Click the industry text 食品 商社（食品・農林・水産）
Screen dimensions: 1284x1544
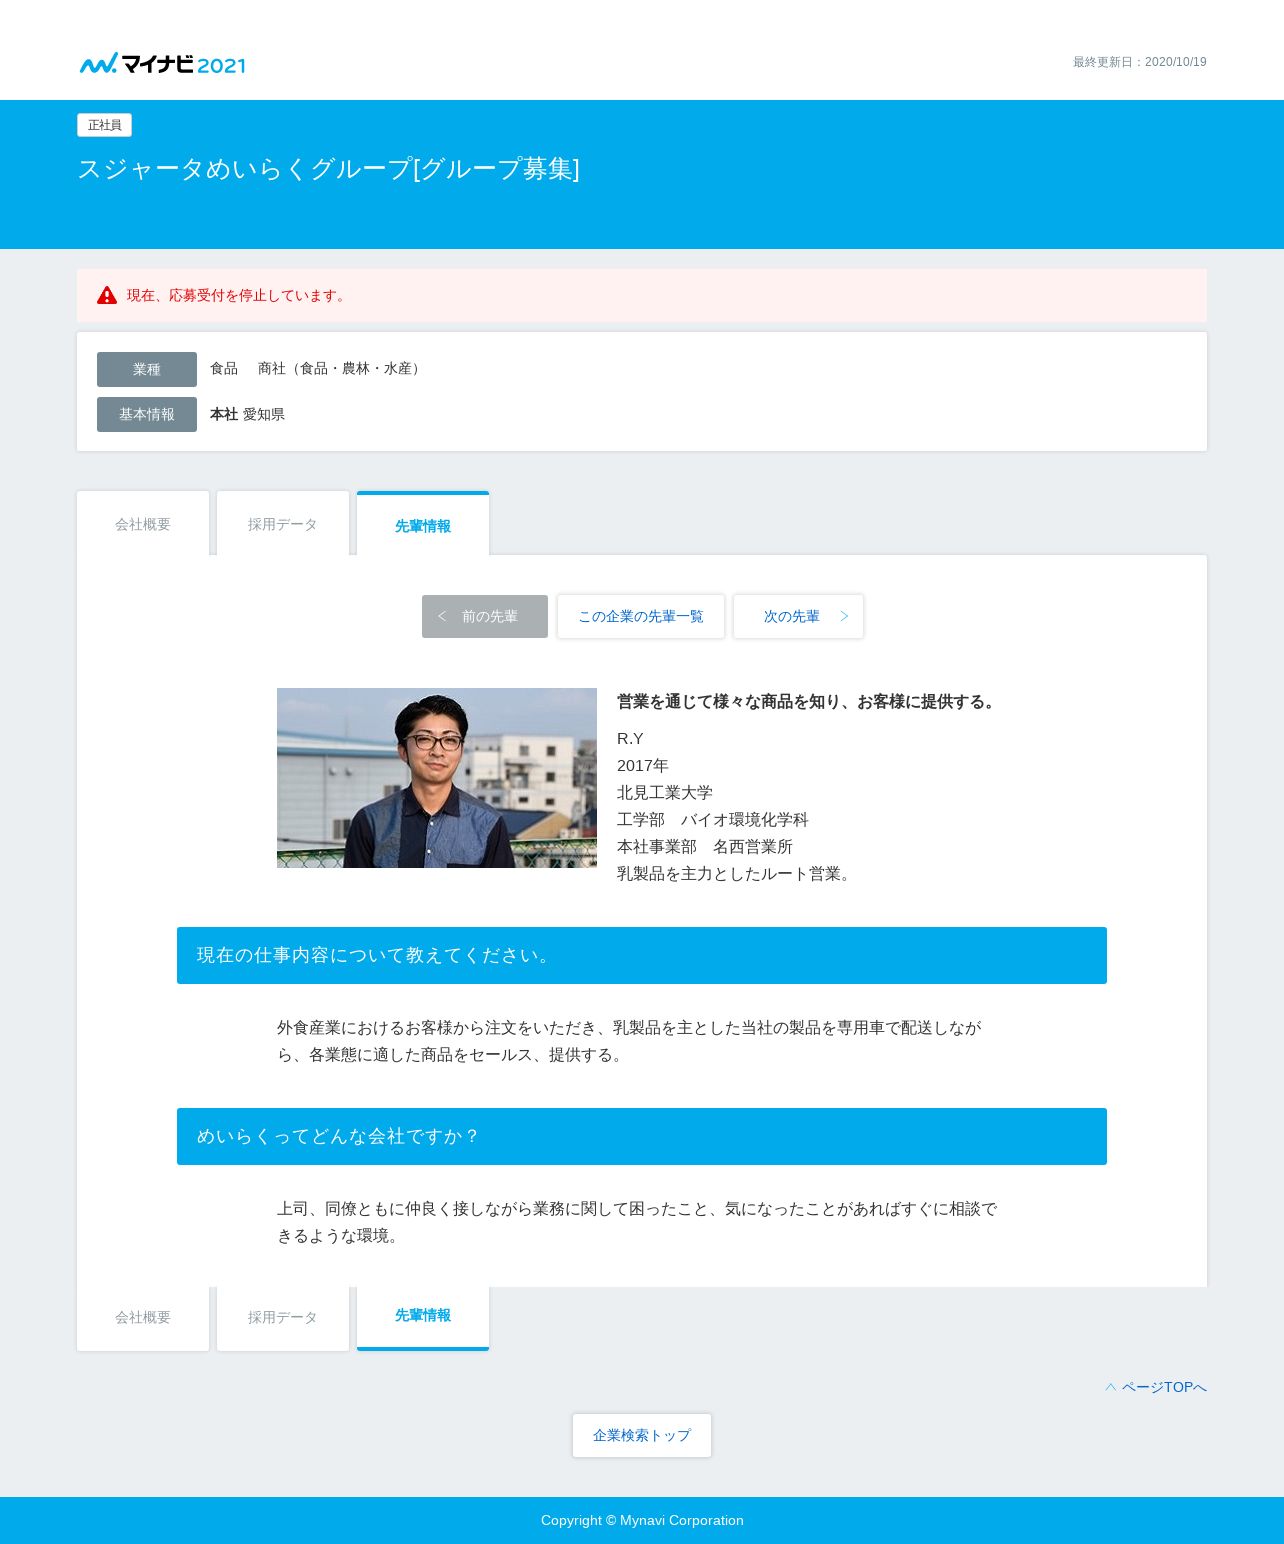point(318,368)
